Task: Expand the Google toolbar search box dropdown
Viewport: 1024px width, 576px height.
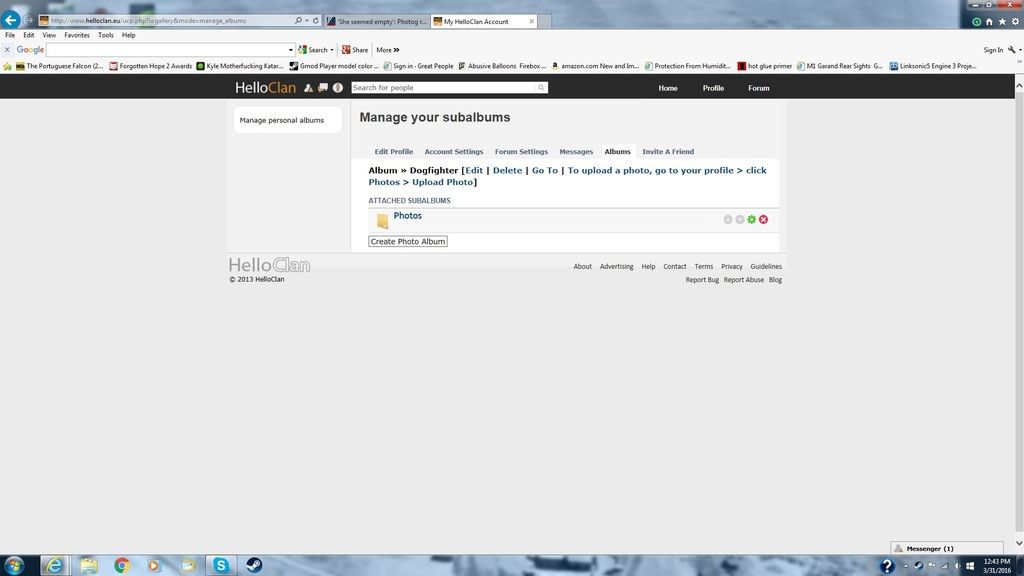Action: (x=291, y=50)
